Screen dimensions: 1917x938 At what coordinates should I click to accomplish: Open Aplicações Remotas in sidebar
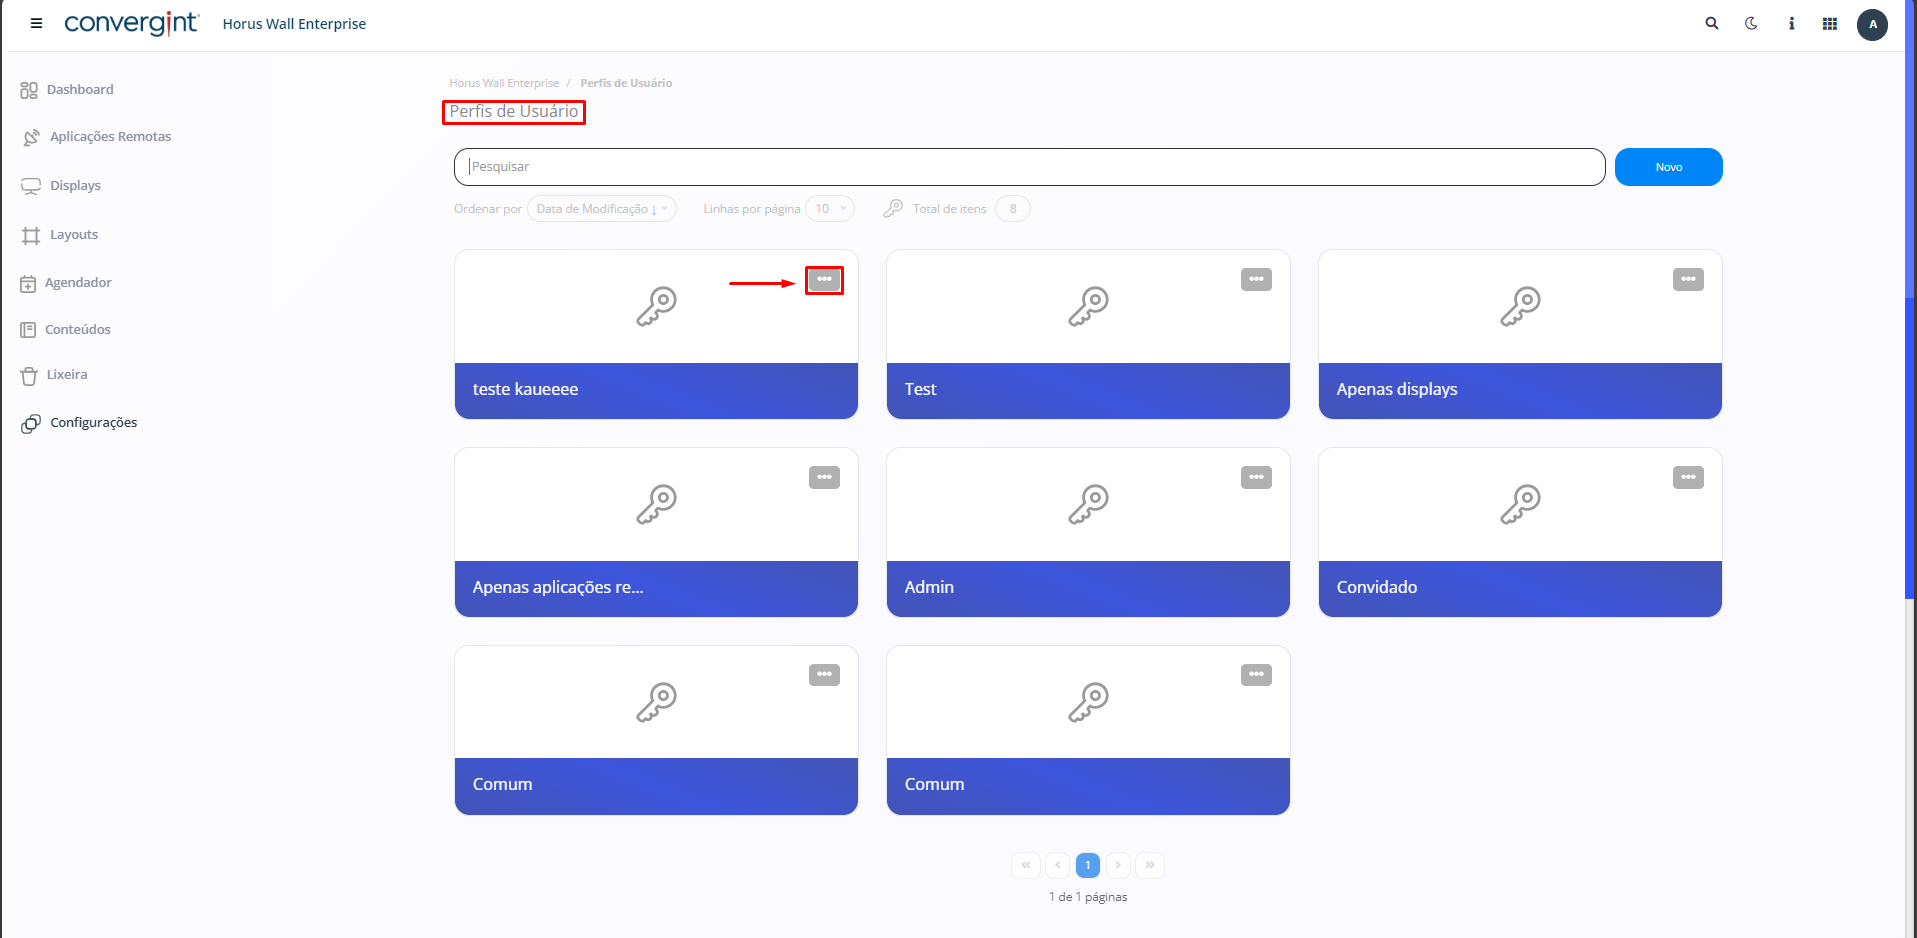click(110, 137)
